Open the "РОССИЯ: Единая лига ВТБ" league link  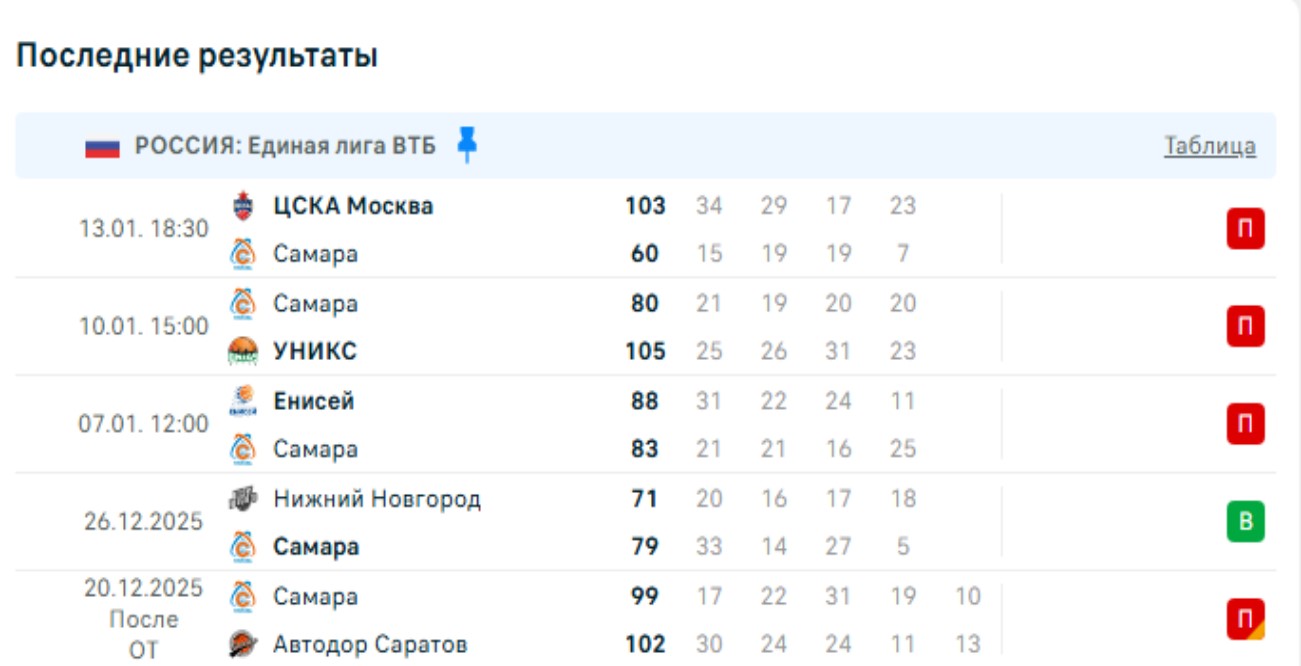point(285,146)
